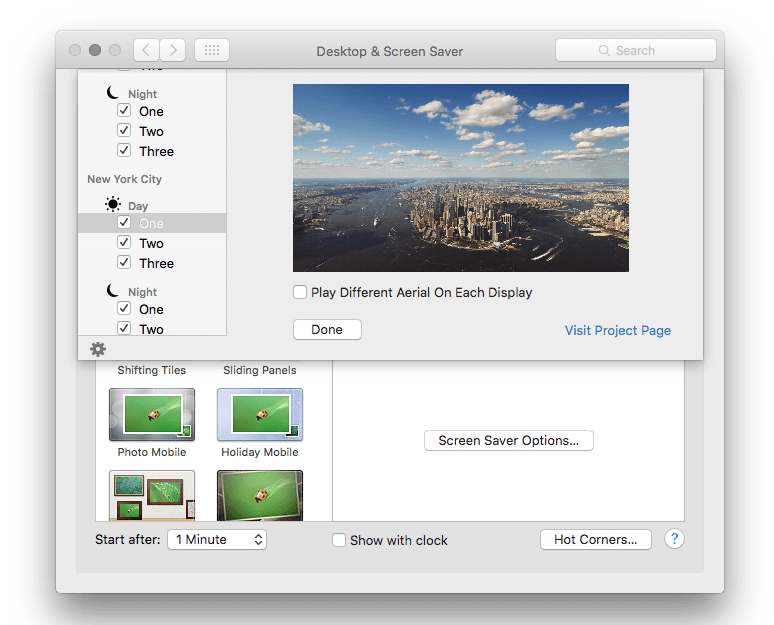Select the Photo Mobile screen saver thumbnail
Screen dimensions: 774x625
point(152,414)
